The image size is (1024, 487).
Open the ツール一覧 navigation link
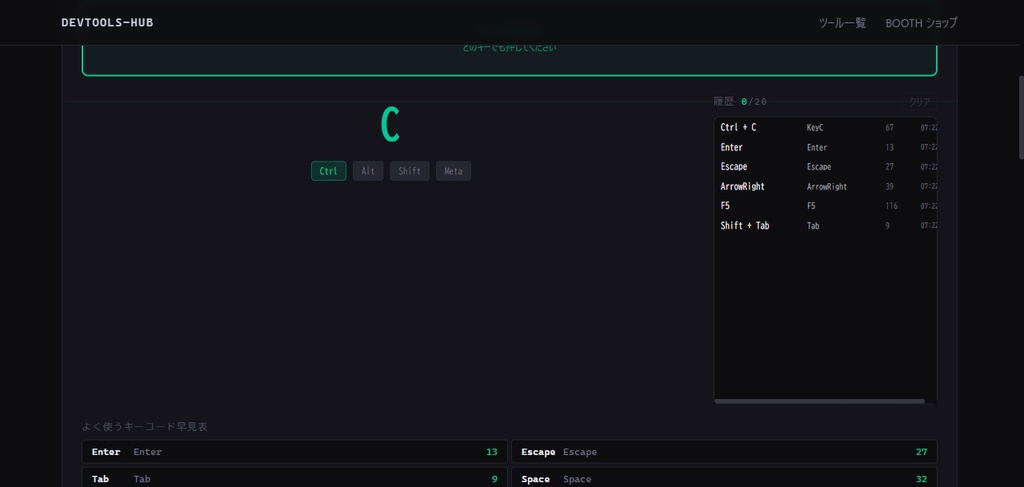click(x=842, y=23)
